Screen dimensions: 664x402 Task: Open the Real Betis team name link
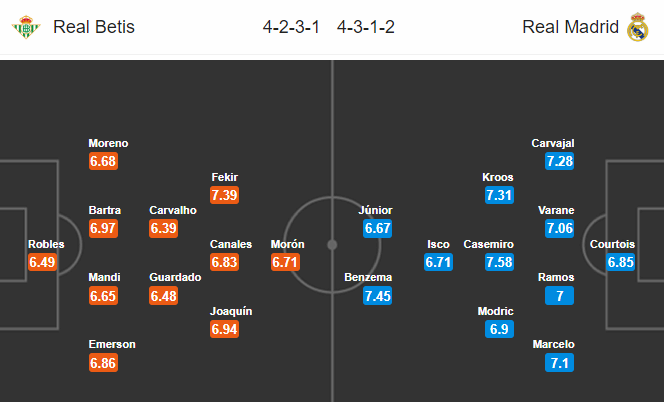pyautogui.click(x=94, y=27)
